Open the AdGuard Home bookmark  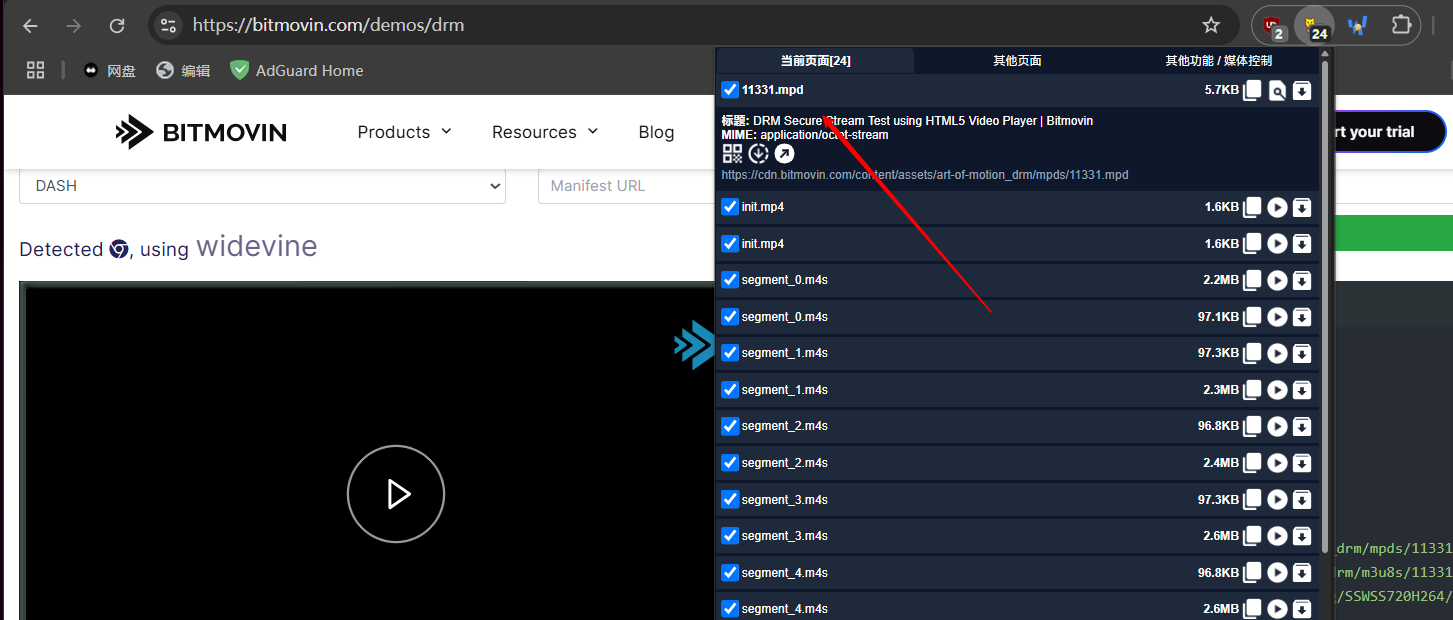point(297,70)
